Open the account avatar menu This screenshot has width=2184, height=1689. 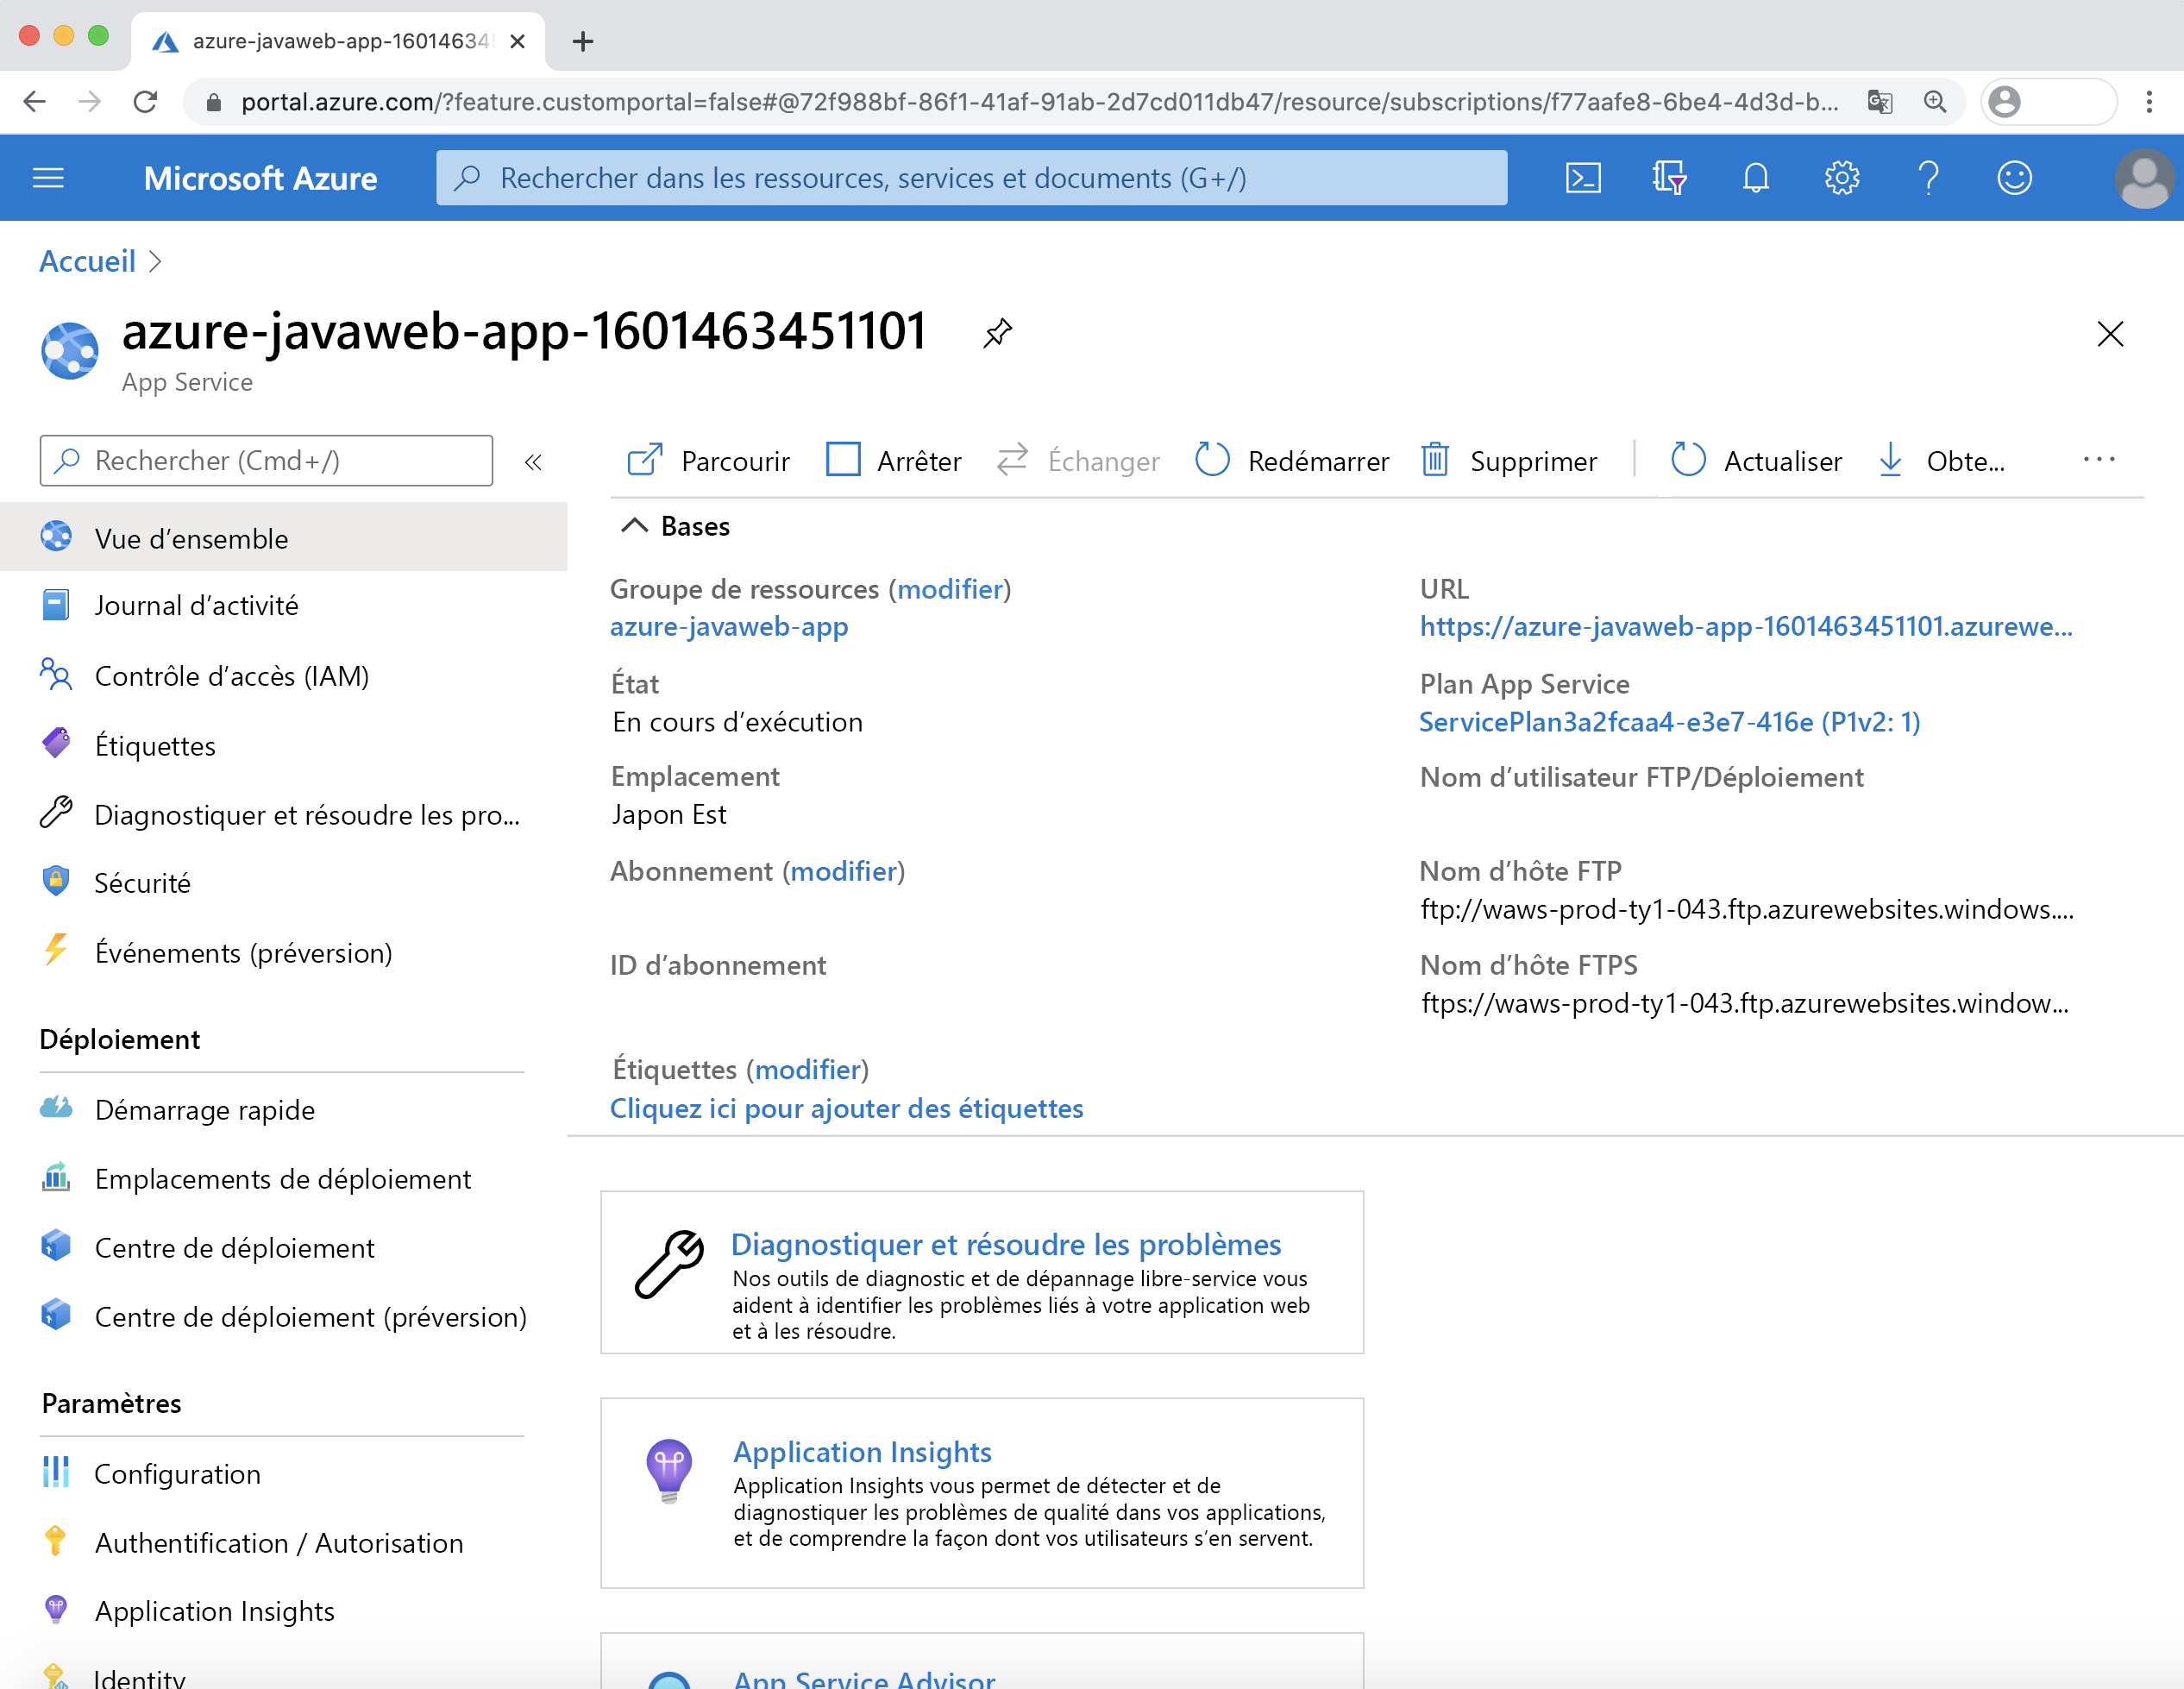[x=2144, y=178]
